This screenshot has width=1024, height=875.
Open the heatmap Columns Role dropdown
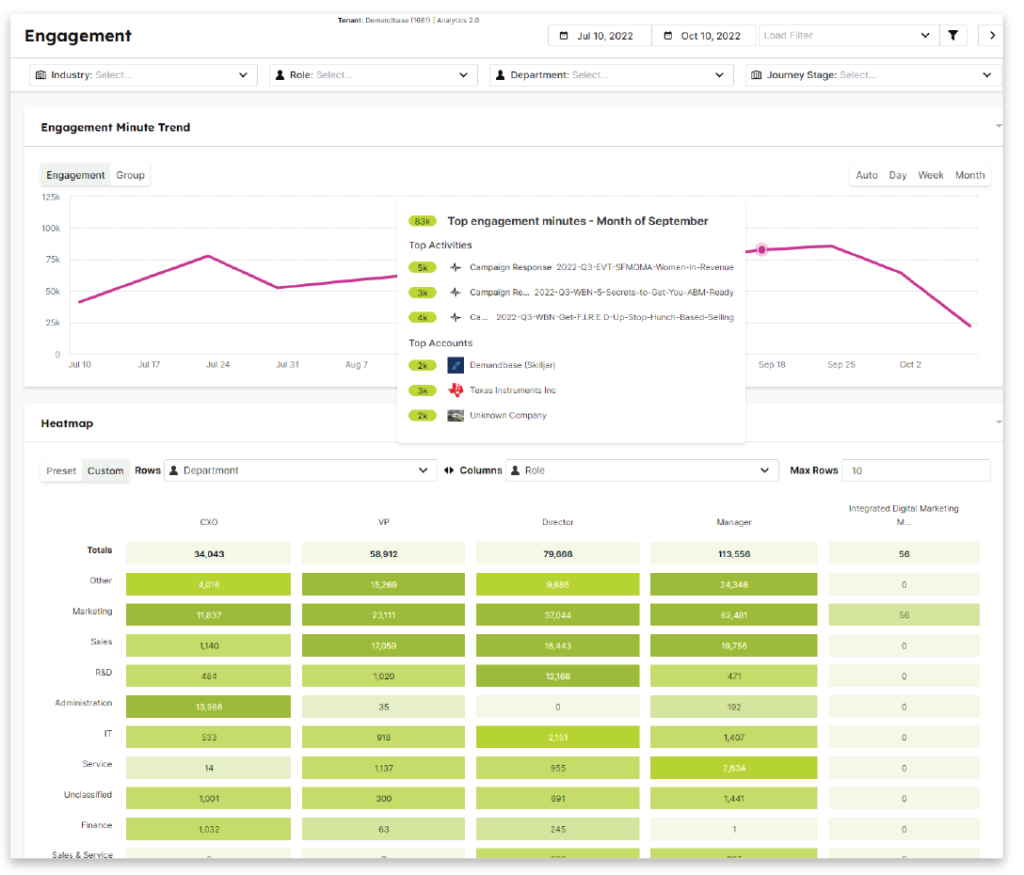tap(641, 470)
